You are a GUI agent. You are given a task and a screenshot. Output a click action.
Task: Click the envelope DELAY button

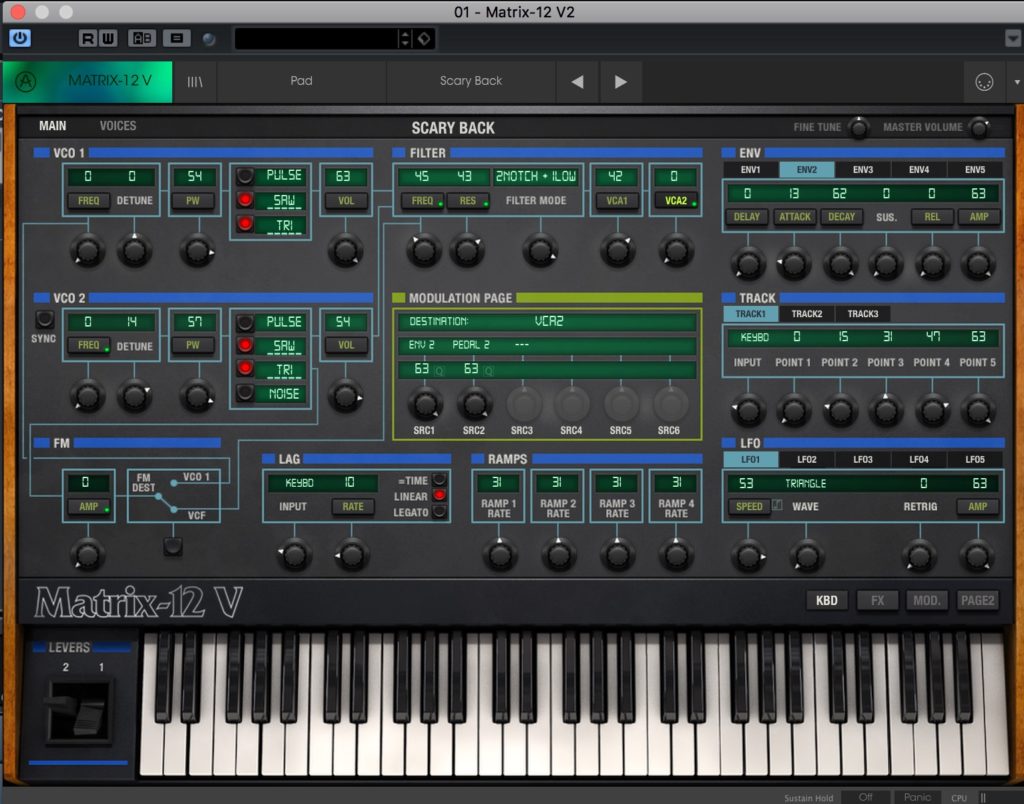pyautogui.click(x=746, y=217)
